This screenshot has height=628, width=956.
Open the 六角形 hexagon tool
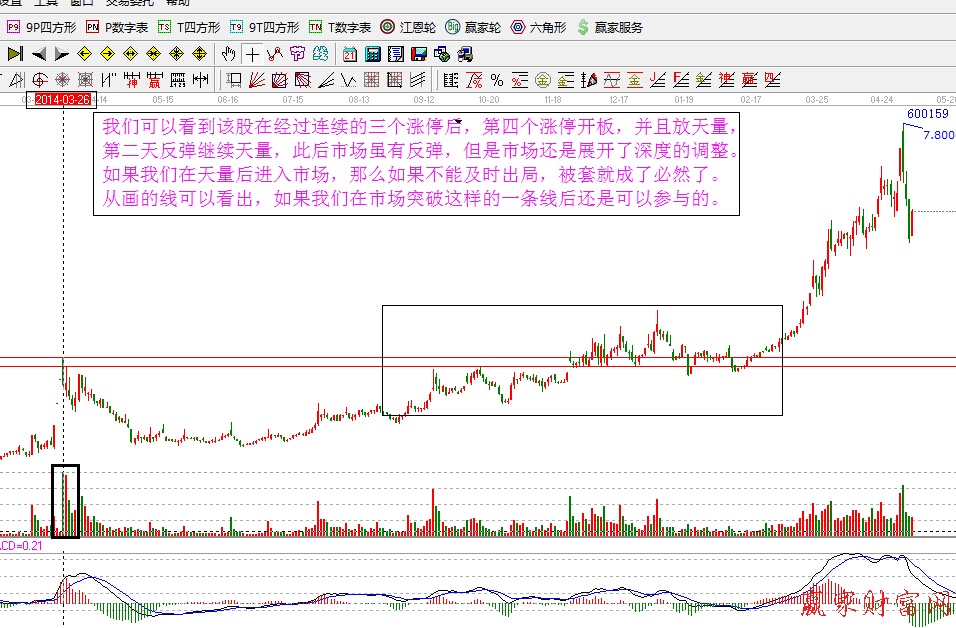(x=538, y=27)
